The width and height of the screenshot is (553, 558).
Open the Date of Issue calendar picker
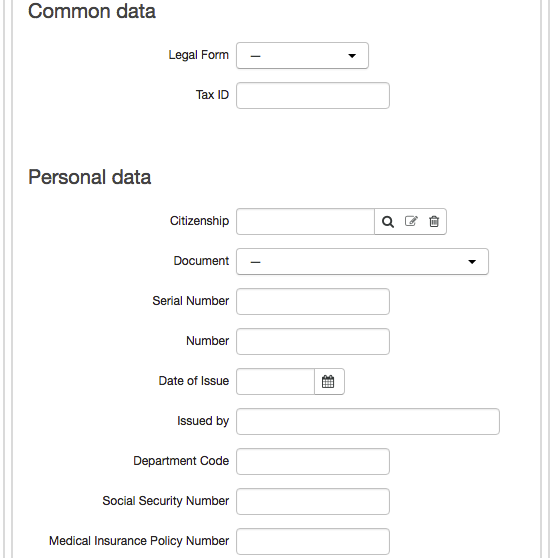point(329,381)
